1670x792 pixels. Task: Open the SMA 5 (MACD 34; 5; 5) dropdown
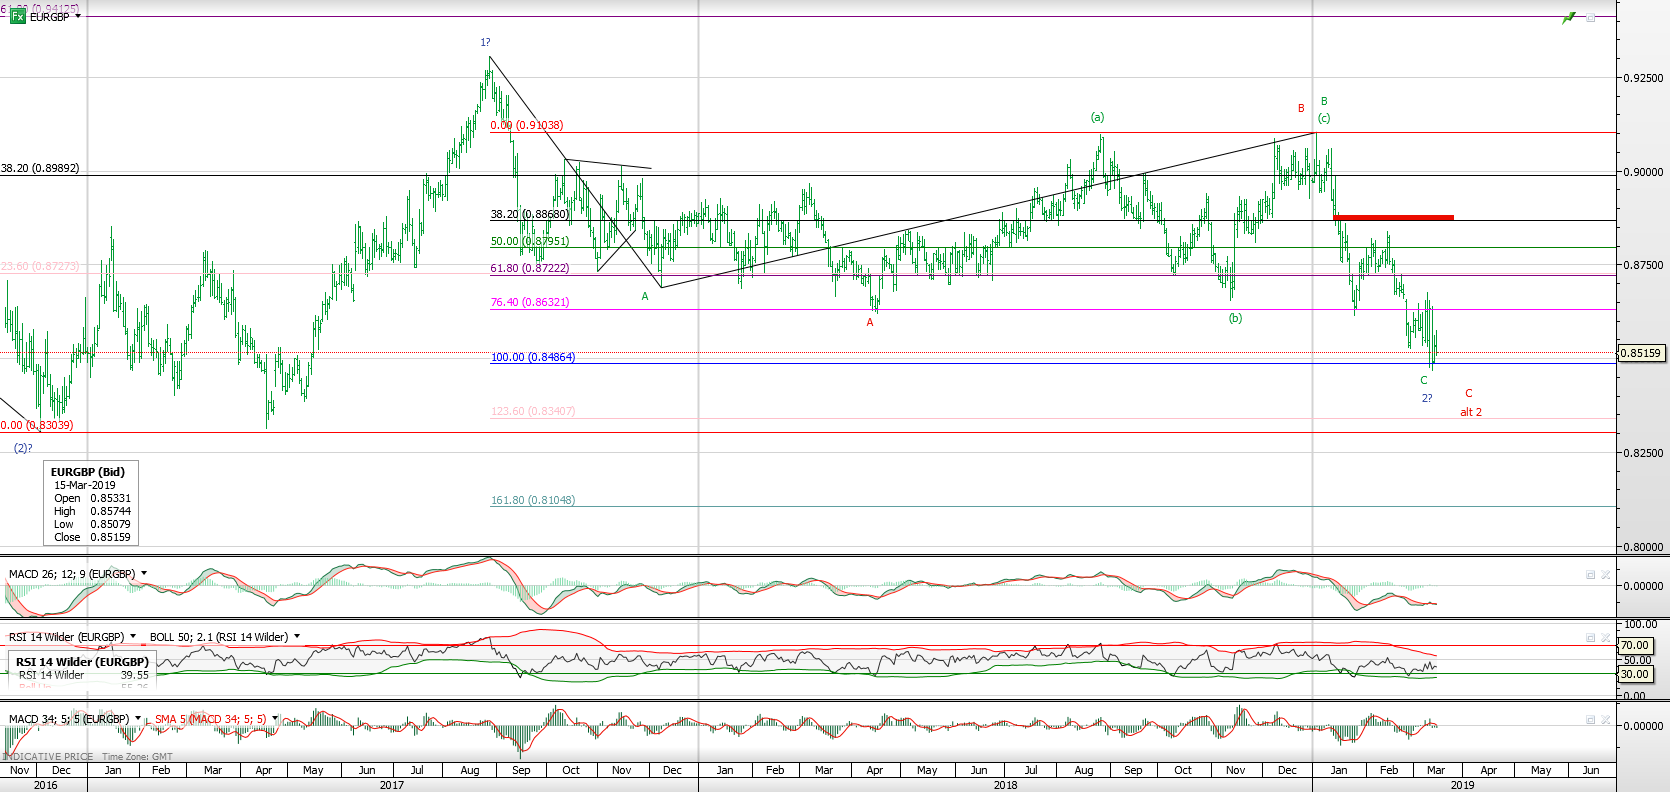(275, 719)
